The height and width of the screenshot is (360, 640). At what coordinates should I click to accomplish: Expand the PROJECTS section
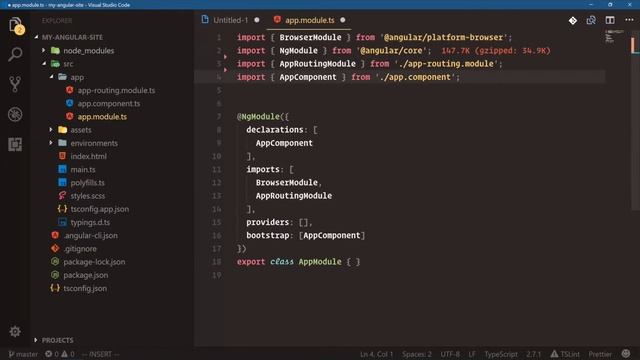pyautogui.click(x=36, y=340)
